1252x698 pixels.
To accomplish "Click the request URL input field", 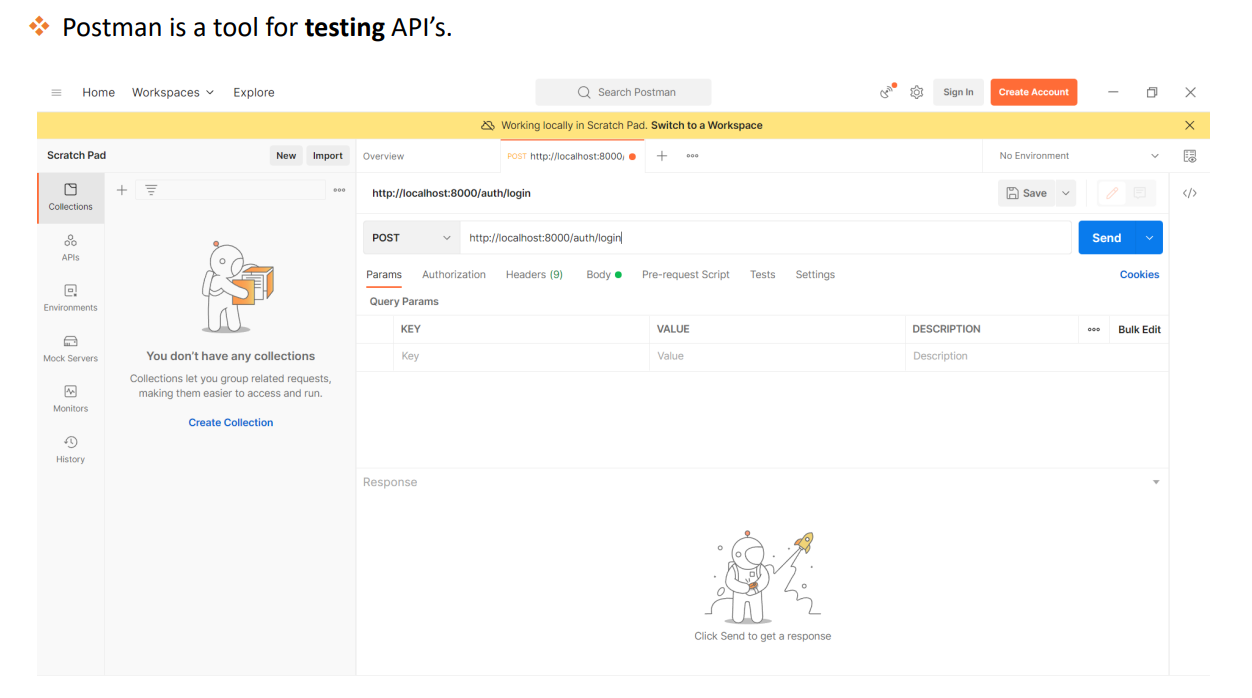I will [766, 238].
